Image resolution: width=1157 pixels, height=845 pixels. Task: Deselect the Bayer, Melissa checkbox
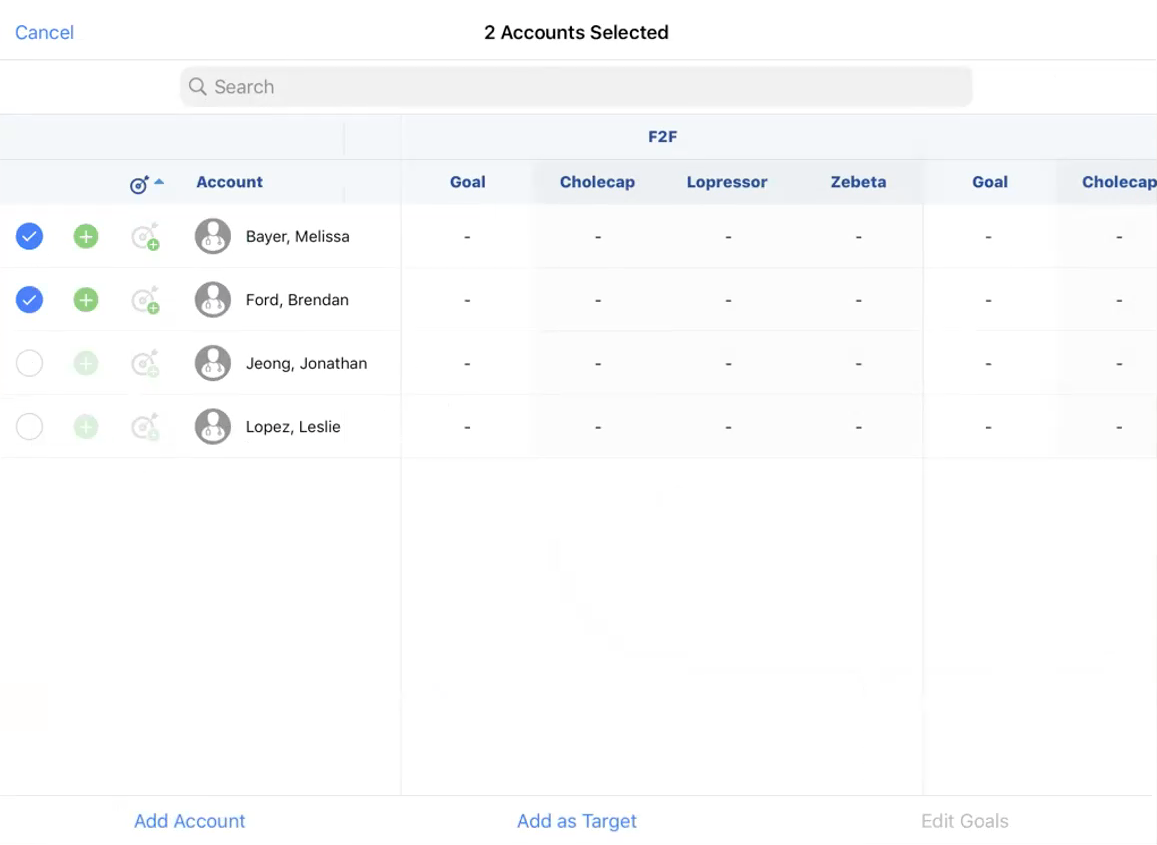[30, 237]
